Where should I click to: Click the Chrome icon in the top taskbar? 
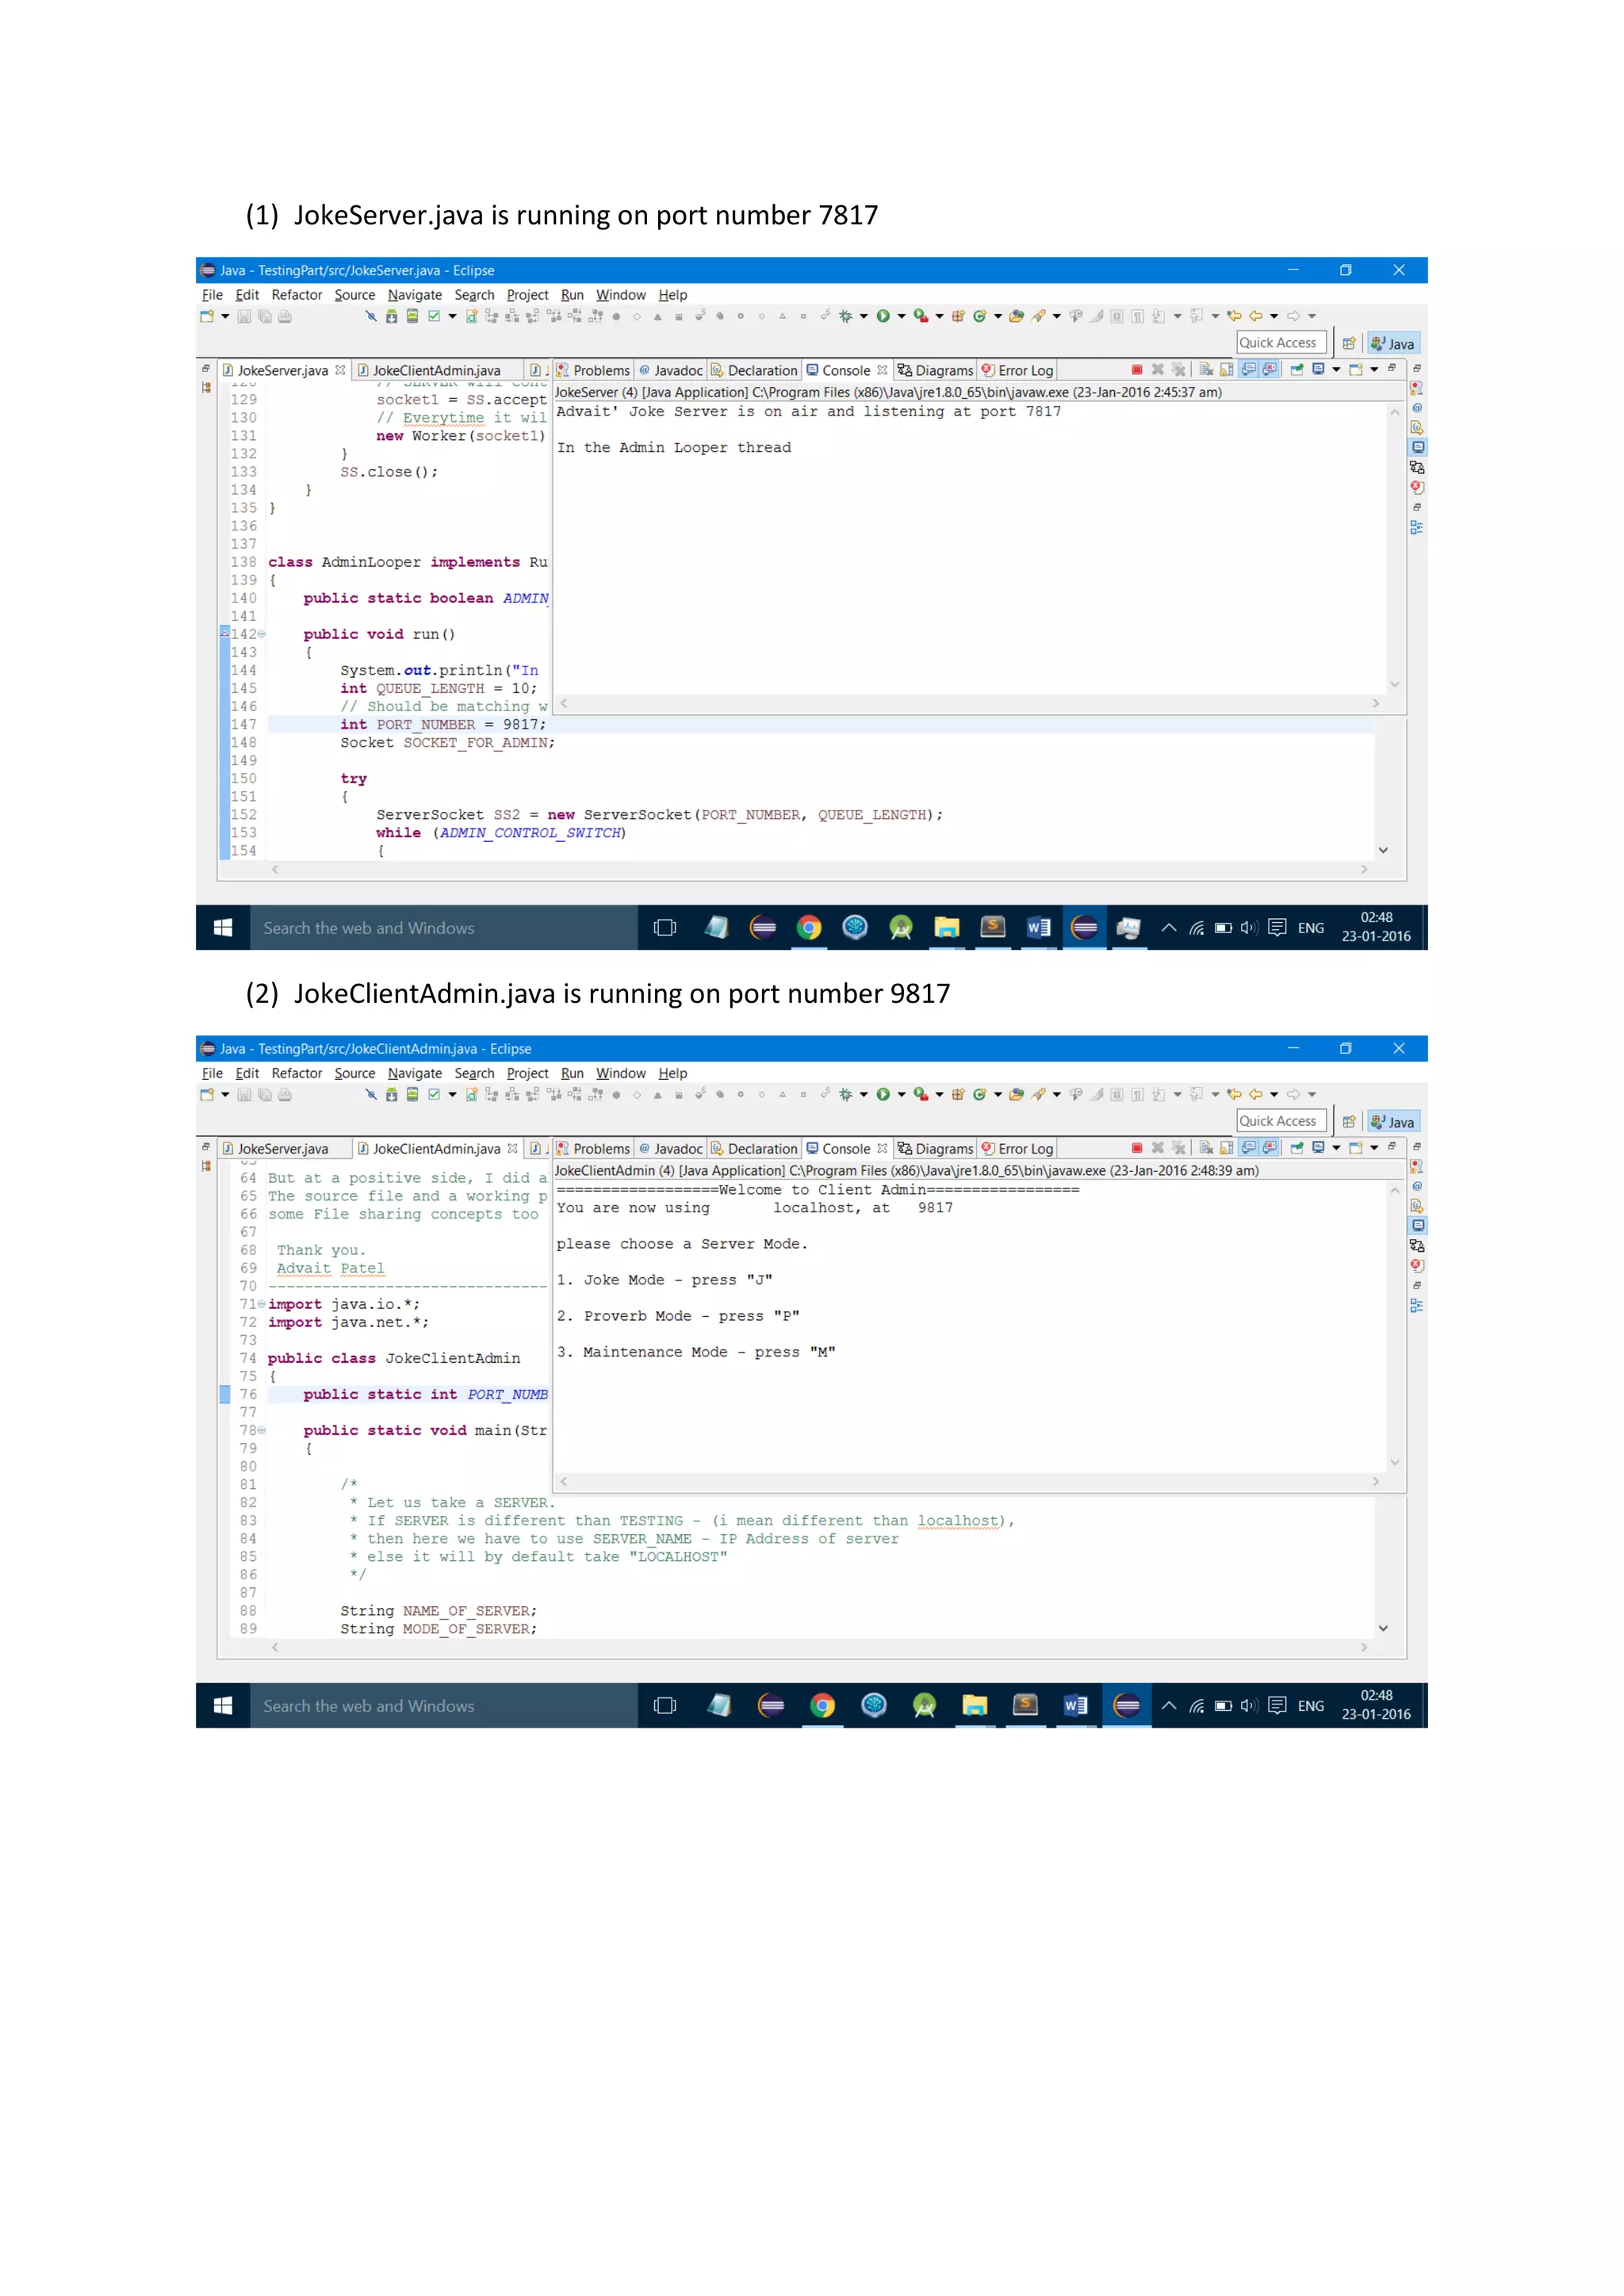(x=808, y=928)
